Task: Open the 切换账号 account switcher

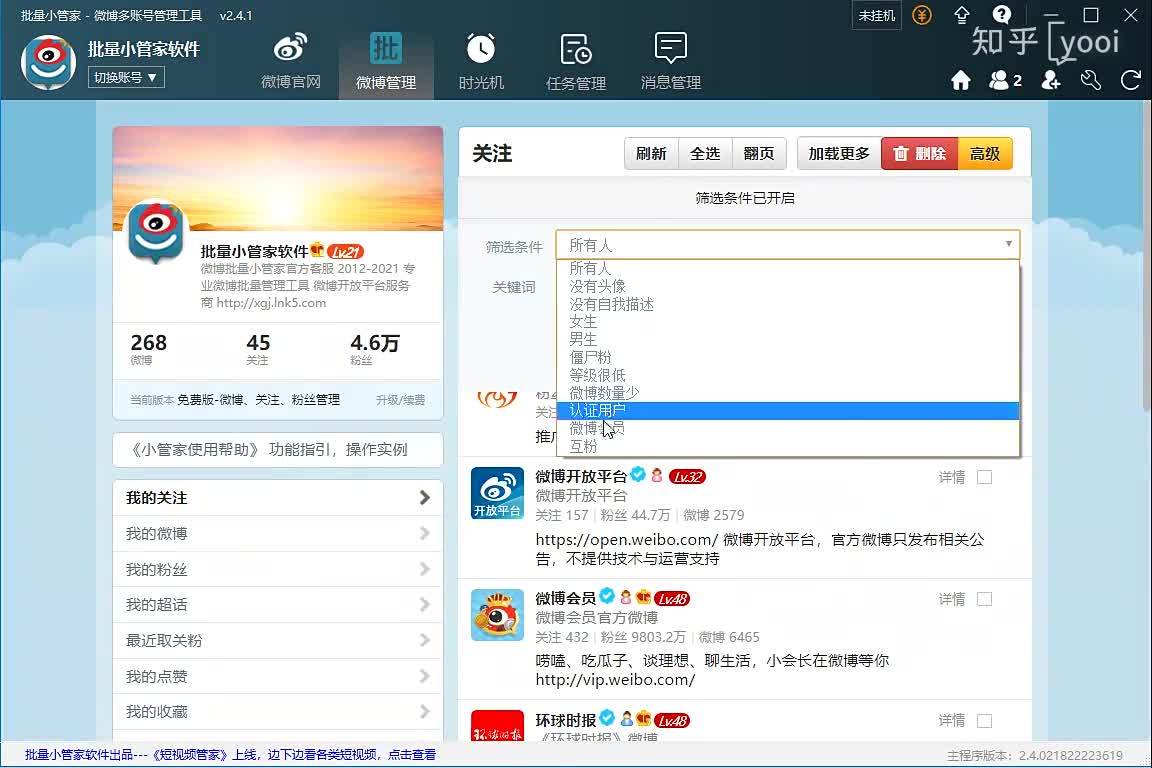Action: click(x=126, y=77)
